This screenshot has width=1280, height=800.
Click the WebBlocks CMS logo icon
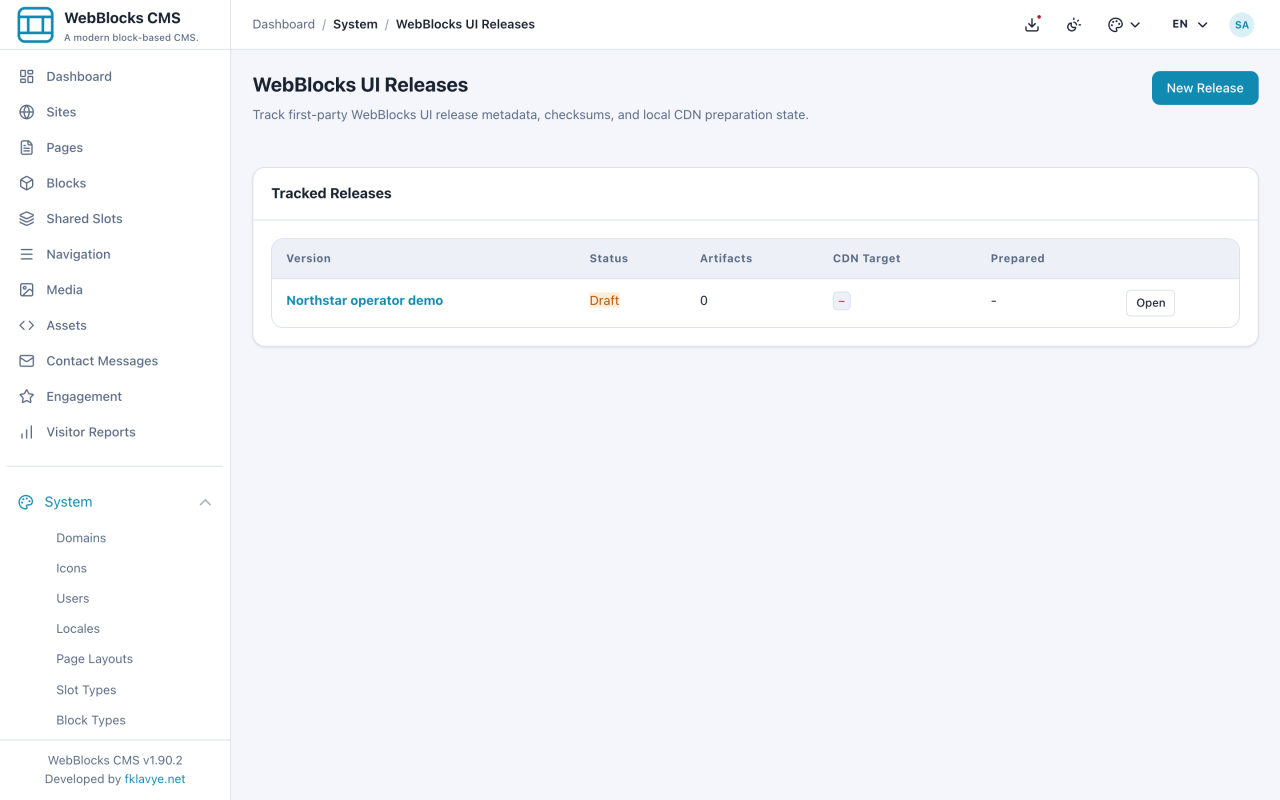coord(36,25)
